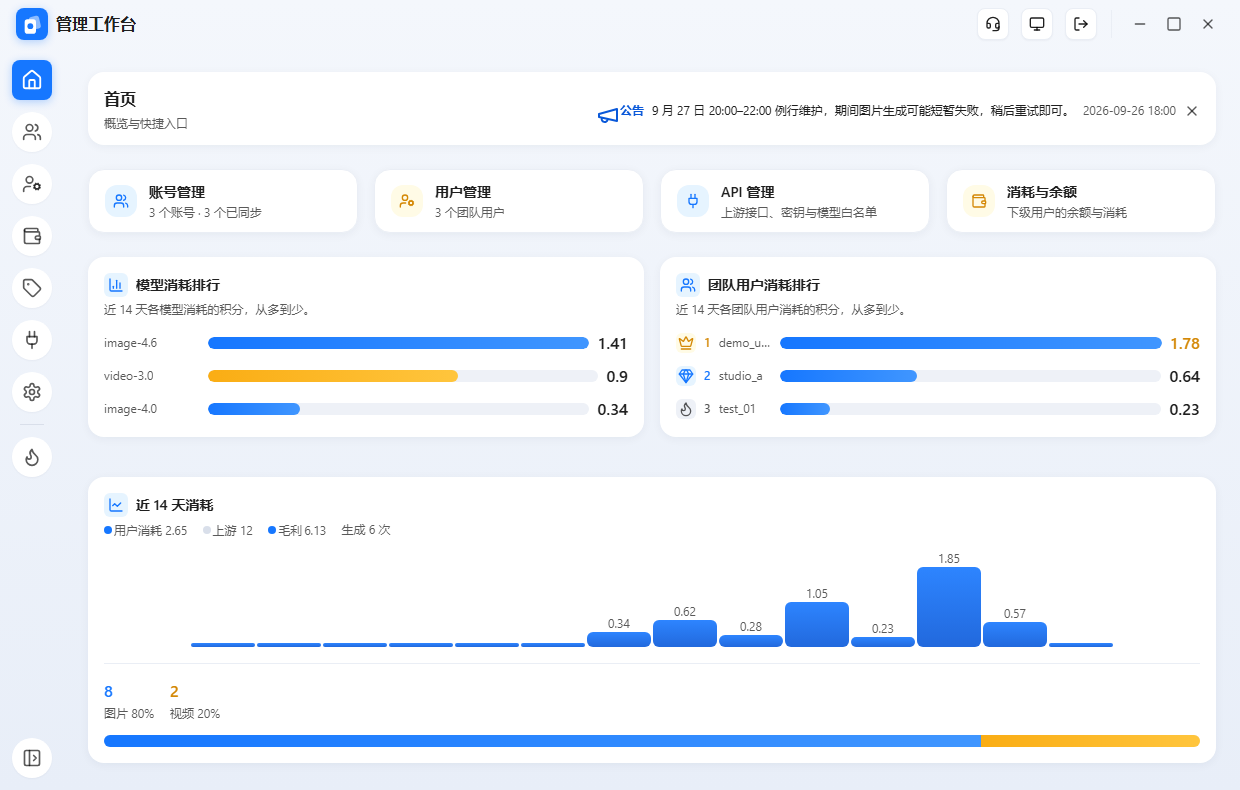
Task: Open the 账号管理 card title
Action: [x=177, y=192]
